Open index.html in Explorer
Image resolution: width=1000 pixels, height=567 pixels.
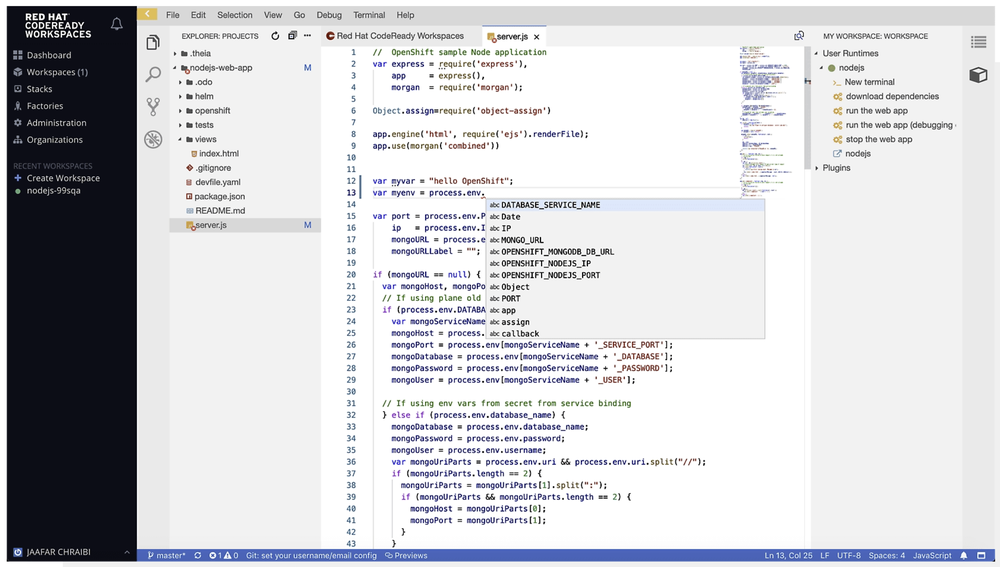pos(218,154)
